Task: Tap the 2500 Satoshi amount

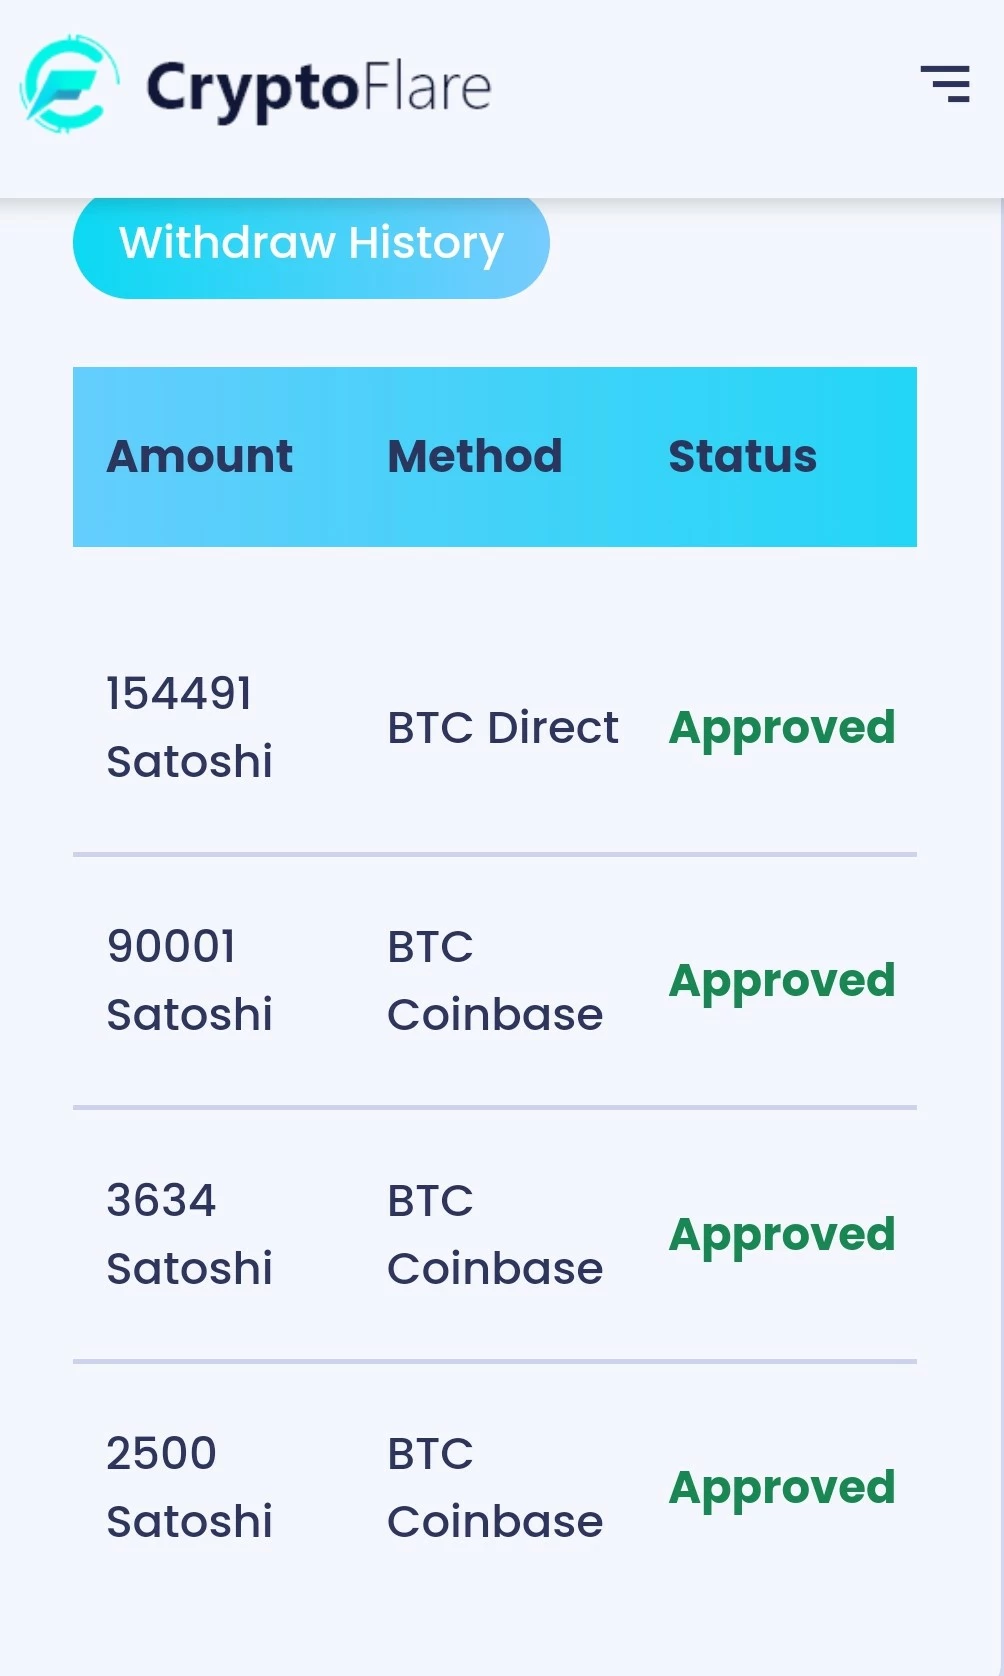Action: pyautogui.click(x=189, y=1487)
